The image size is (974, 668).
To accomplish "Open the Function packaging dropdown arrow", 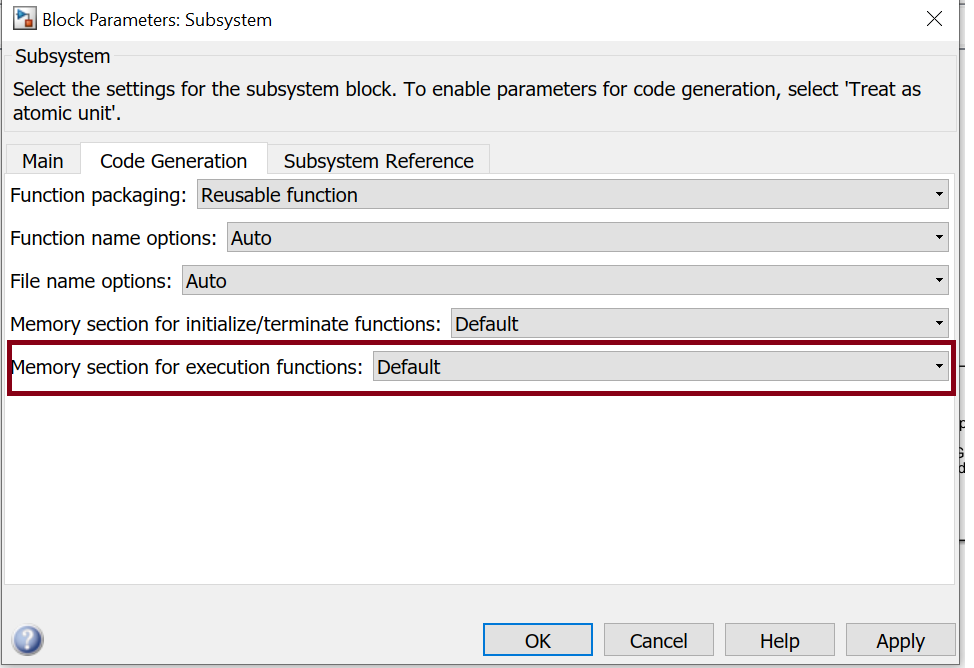I will [x=940, y=194].
